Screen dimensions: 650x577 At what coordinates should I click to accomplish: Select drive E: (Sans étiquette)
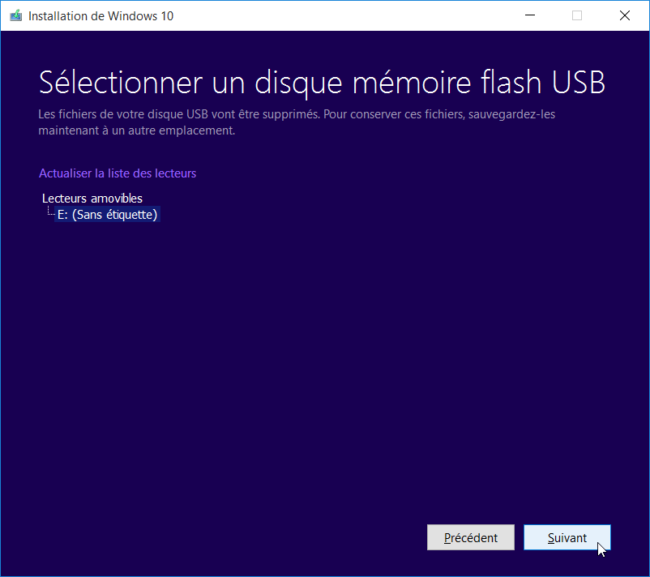coord(107,215)
